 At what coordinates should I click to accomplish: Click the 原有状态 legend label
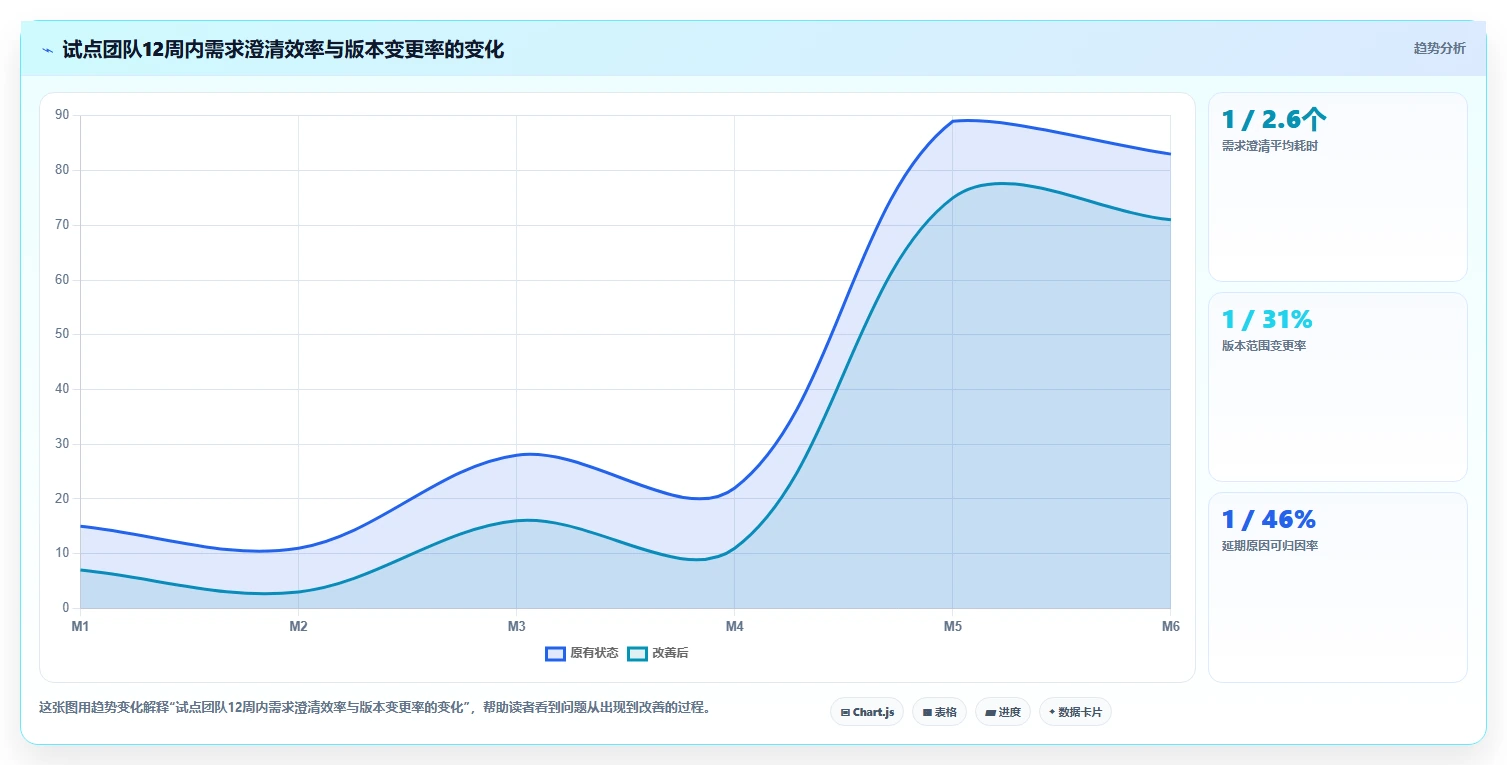[x=594, y=653]
